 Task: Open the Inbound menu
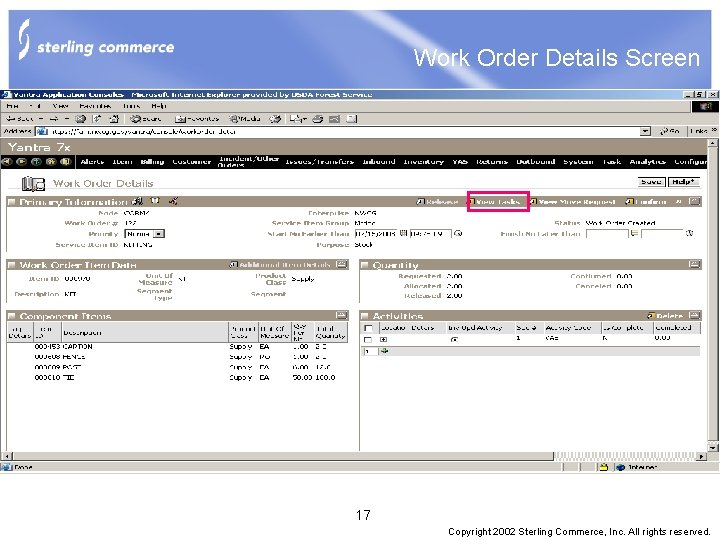click(379, 162)
